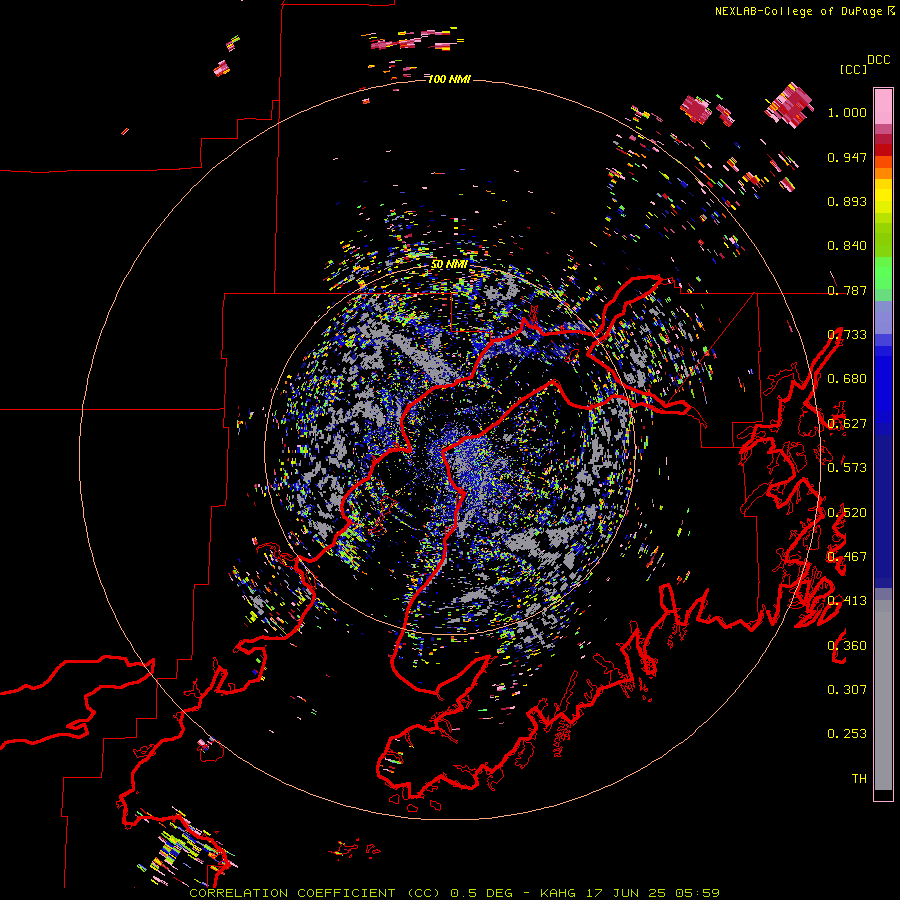
Task: Click the NEXLAB-College of DuPage credit text
Action: (799, 11)
